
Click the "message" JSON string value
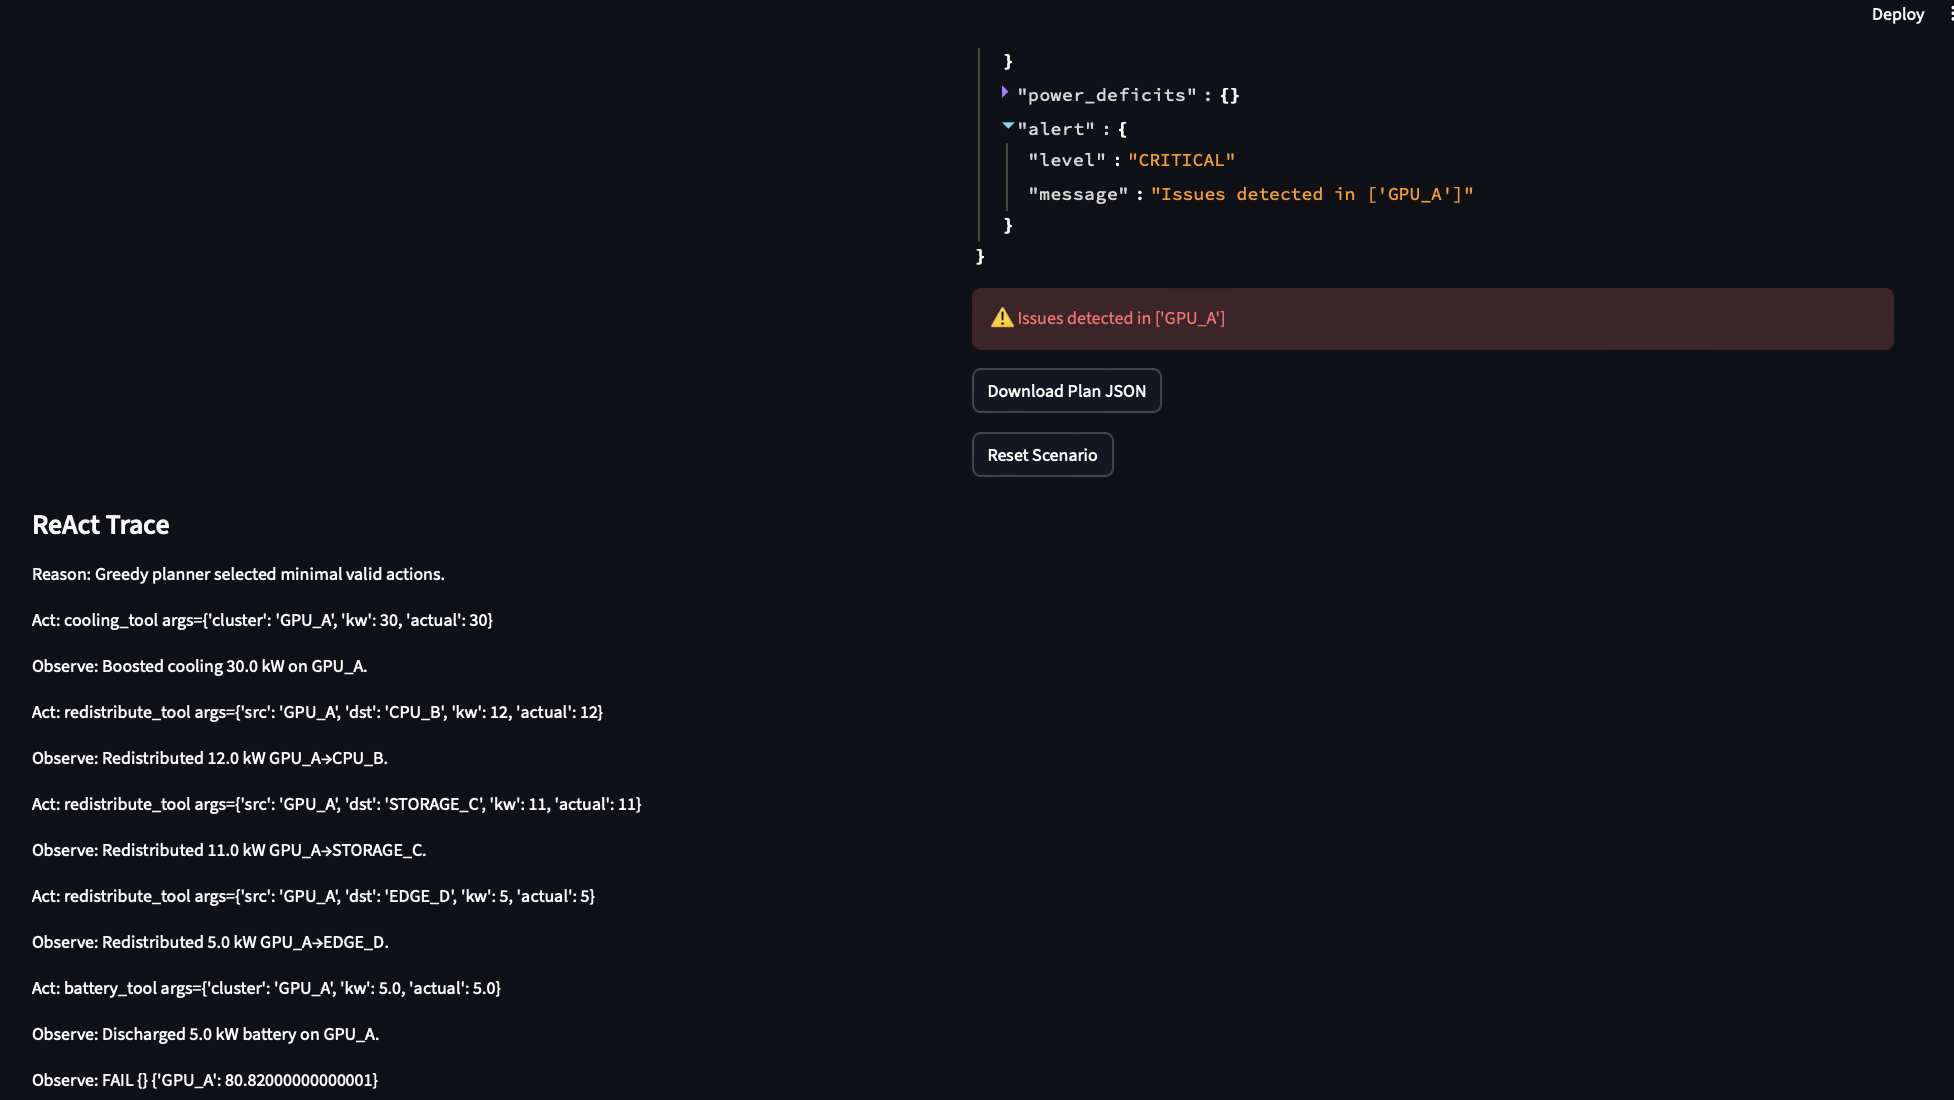pyautogui.click(x=1311, y=195)
